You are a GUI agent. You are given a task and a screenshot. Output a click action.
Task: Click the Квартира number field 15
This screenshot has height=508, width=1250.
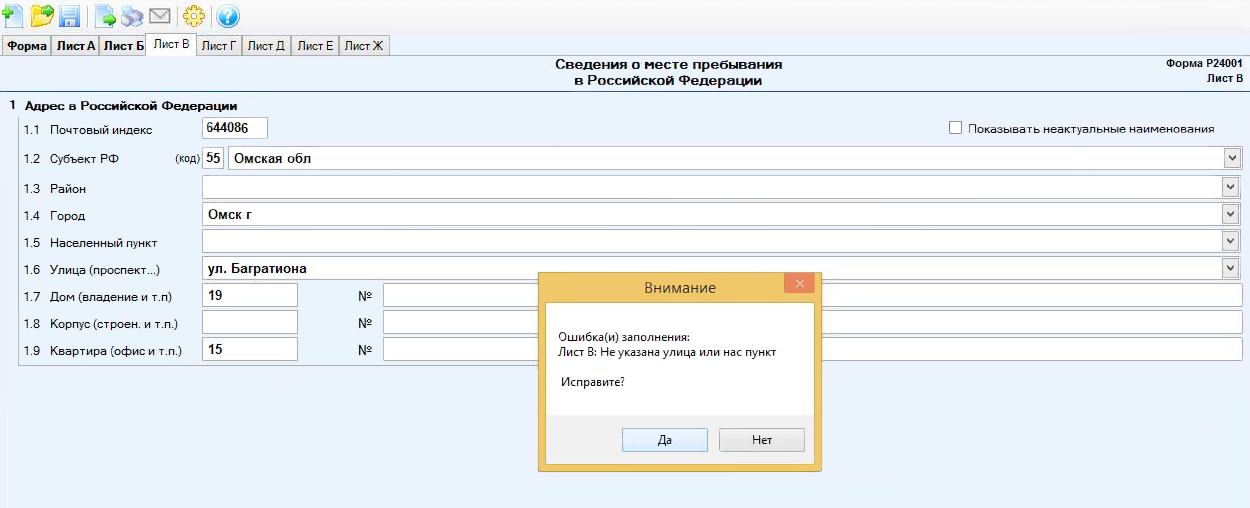250,349
